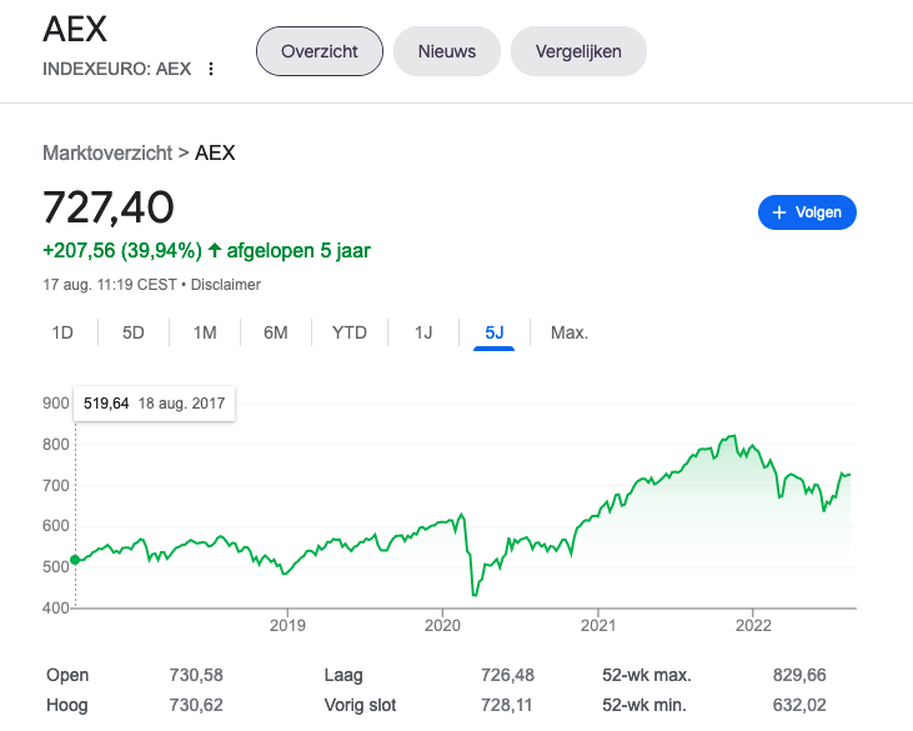
Task: Select the Vergelijken tab
Action: tap(578, 51)
